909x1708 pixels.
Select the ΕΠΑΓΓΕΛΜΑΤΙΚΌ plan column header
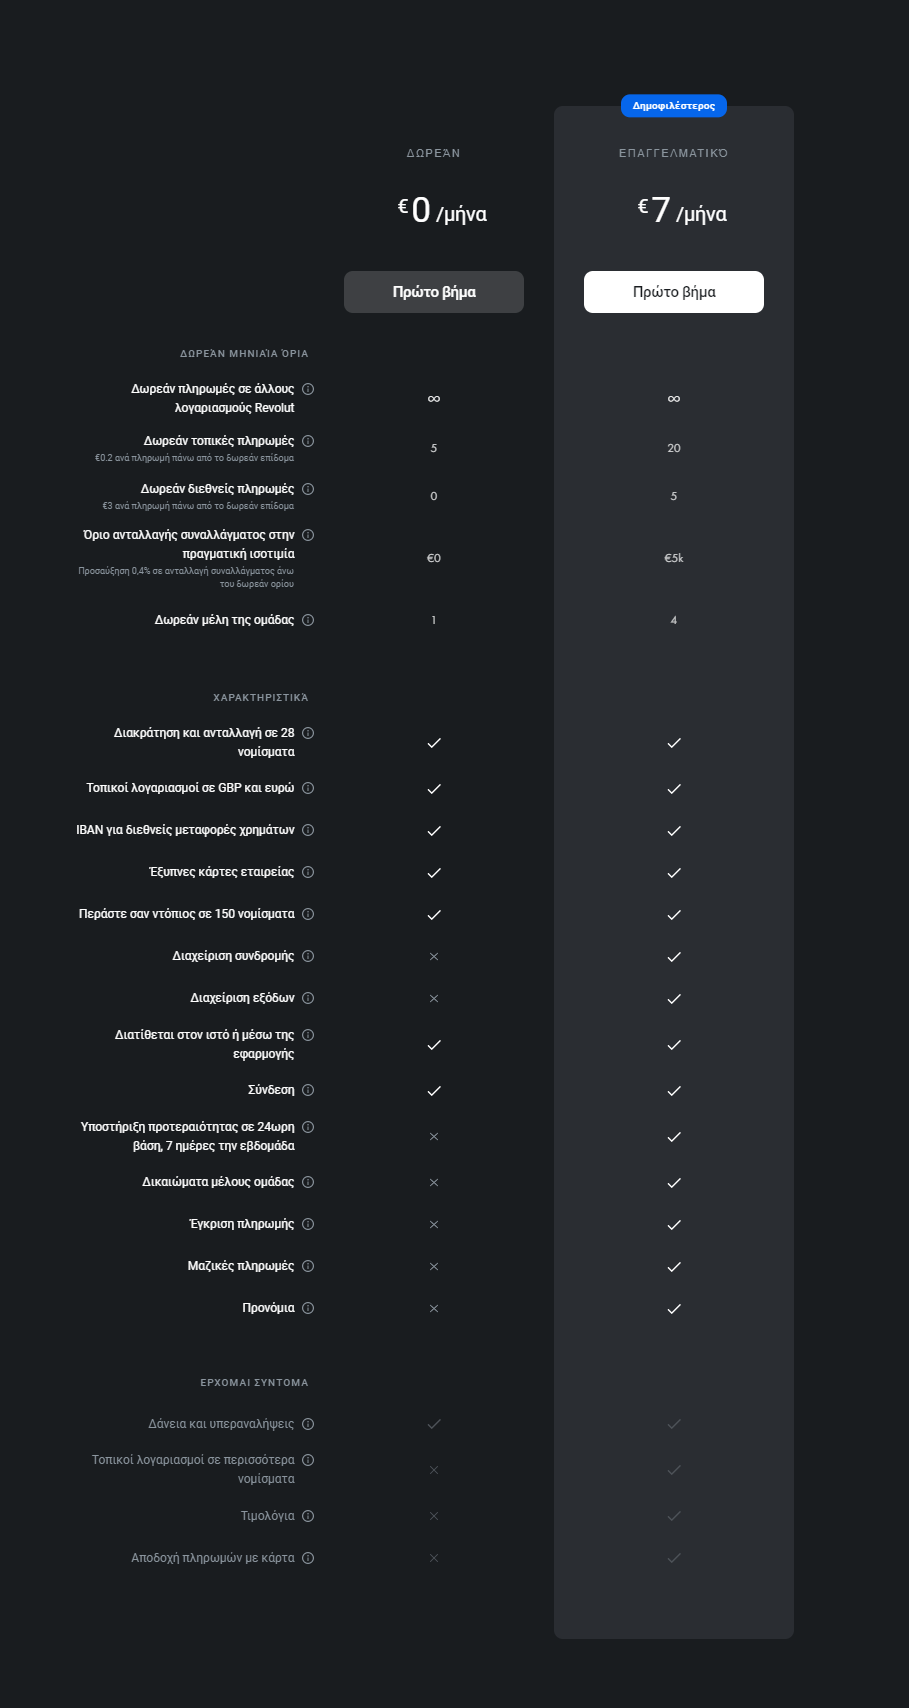pos(673,152)
